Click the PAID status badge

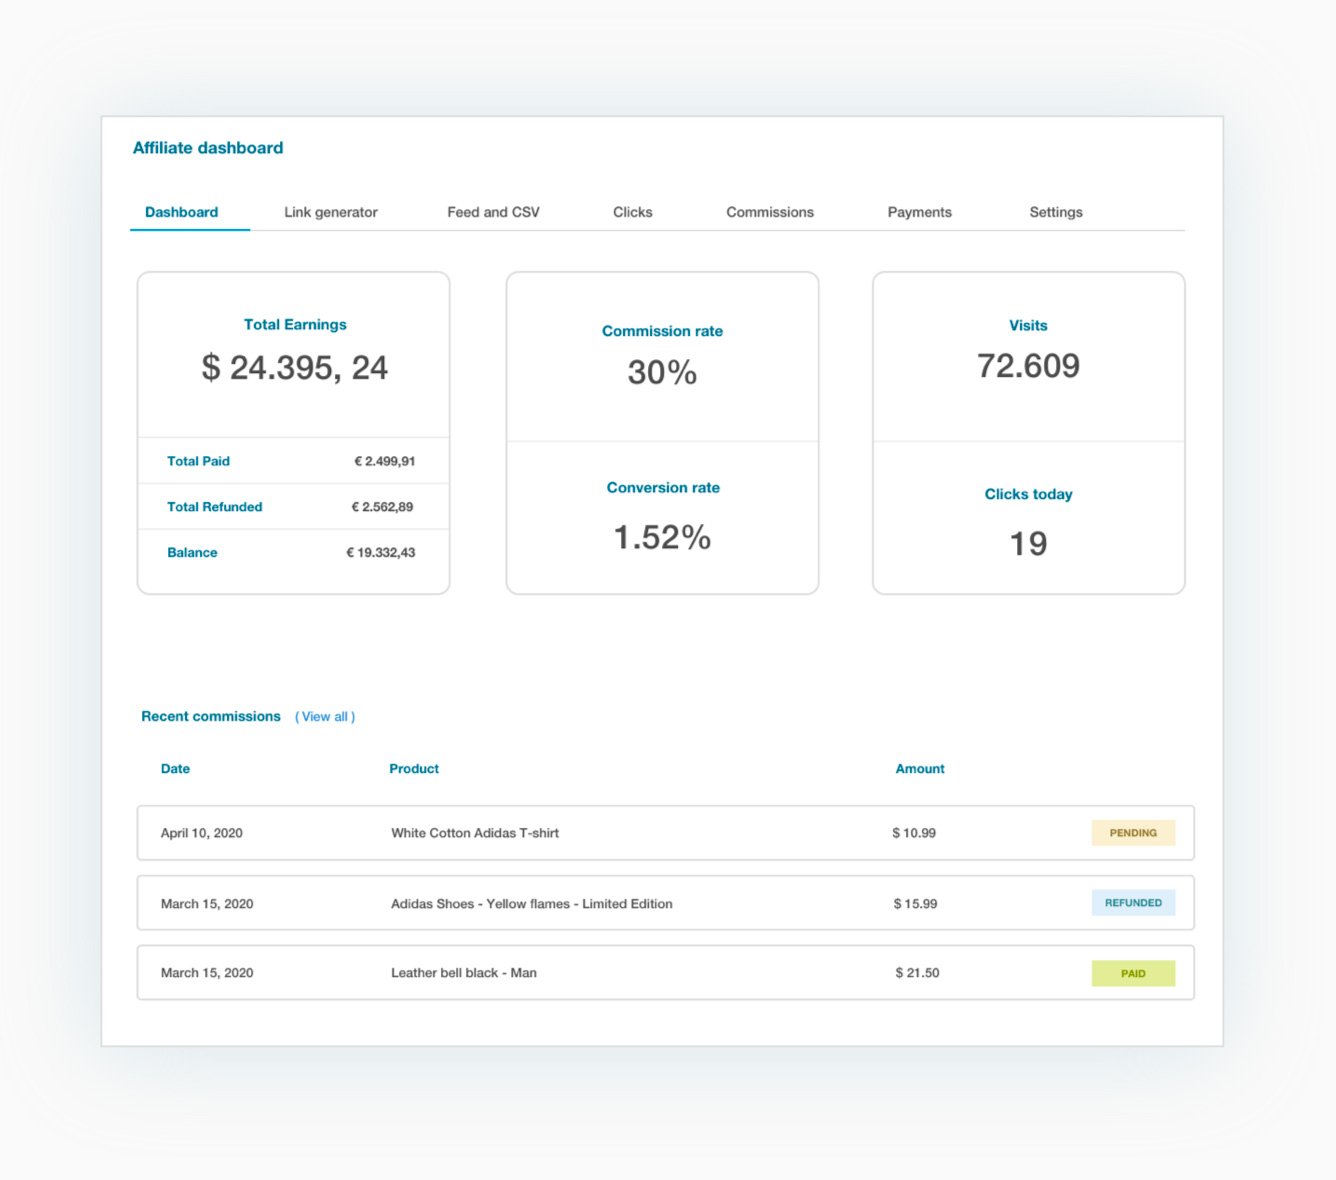pos(1133,972)
